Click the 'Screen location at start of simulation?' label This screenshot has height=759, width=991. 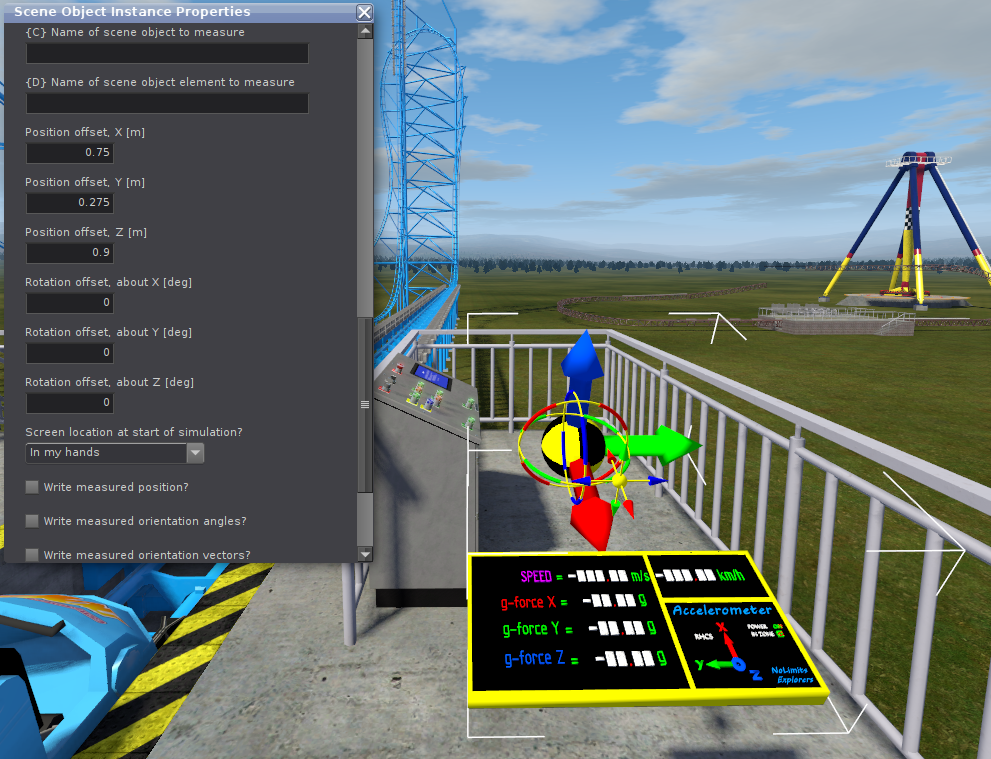coord(134,432)
